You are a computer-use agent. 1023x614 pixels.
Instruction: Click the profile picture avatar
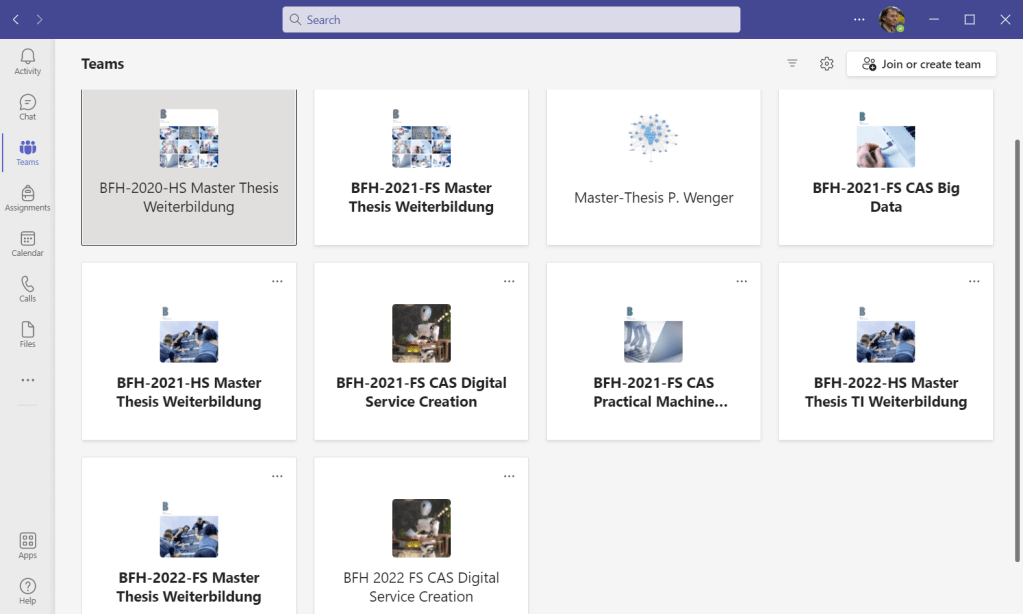click(891, 20)
